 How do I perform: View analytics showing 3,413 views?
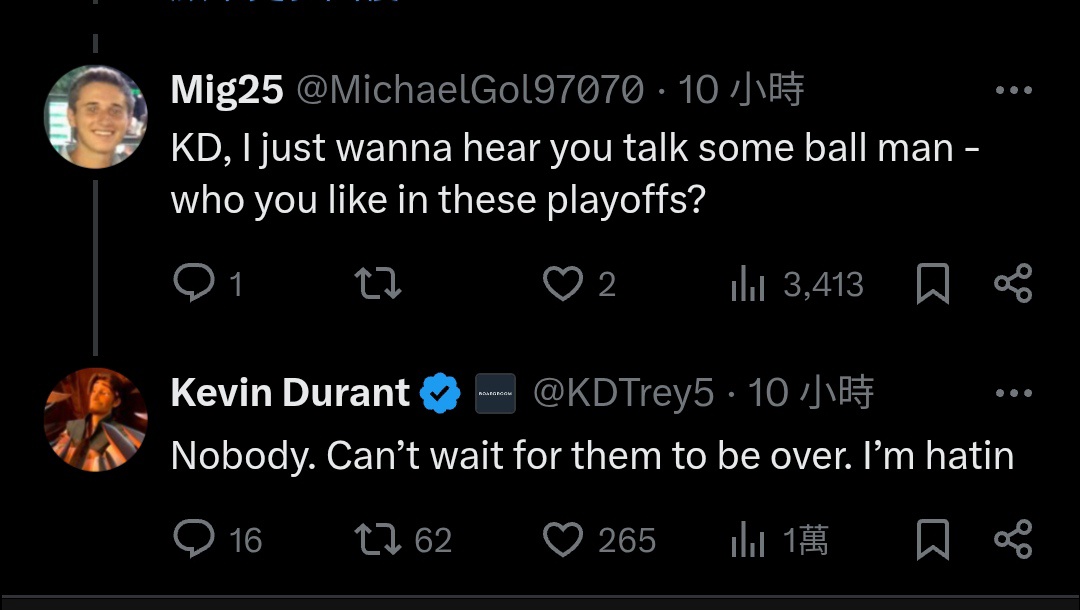(x=797, y=284)
